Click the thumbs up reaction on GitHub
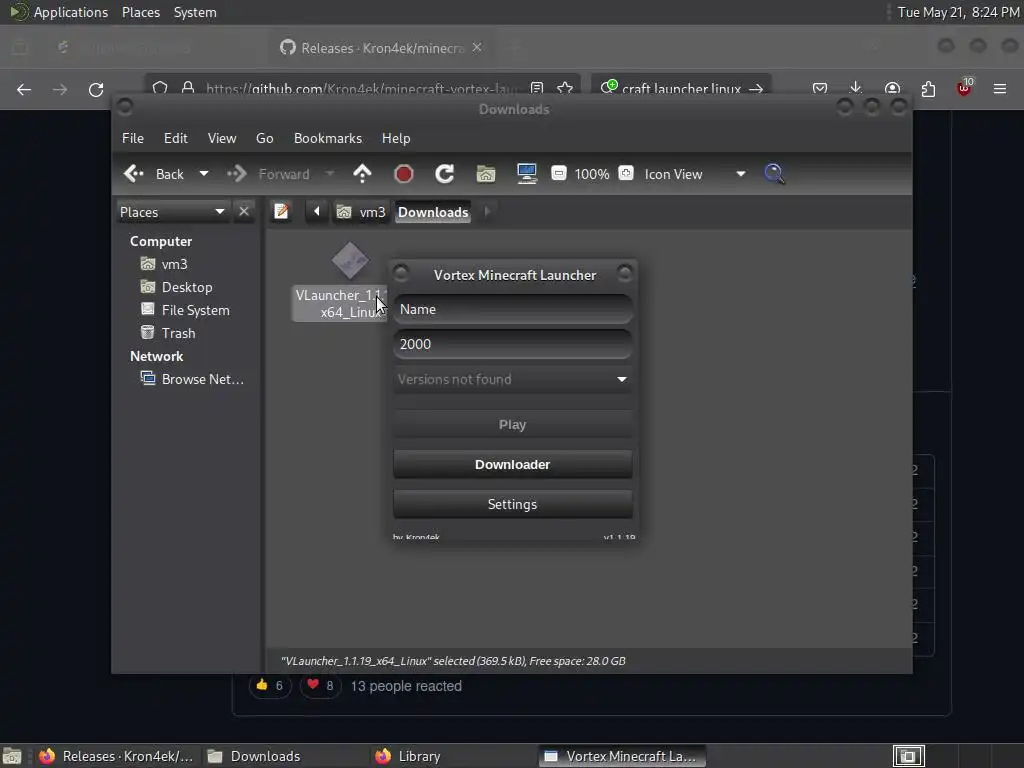This screenshot has width=1024, height=768. coord(269,686)
